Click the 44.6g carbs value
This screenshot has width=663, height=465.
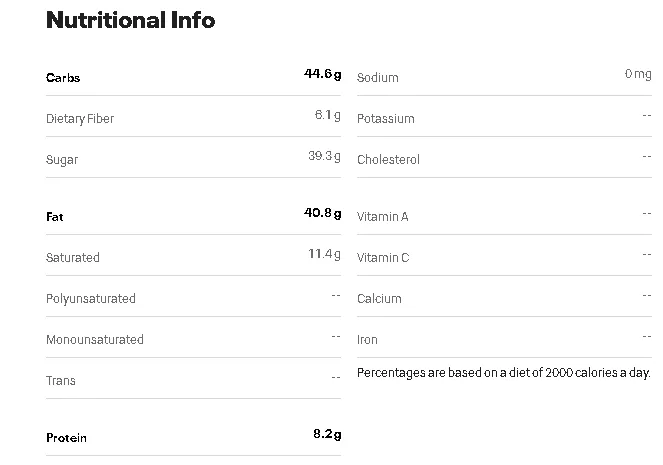(323, 74)
